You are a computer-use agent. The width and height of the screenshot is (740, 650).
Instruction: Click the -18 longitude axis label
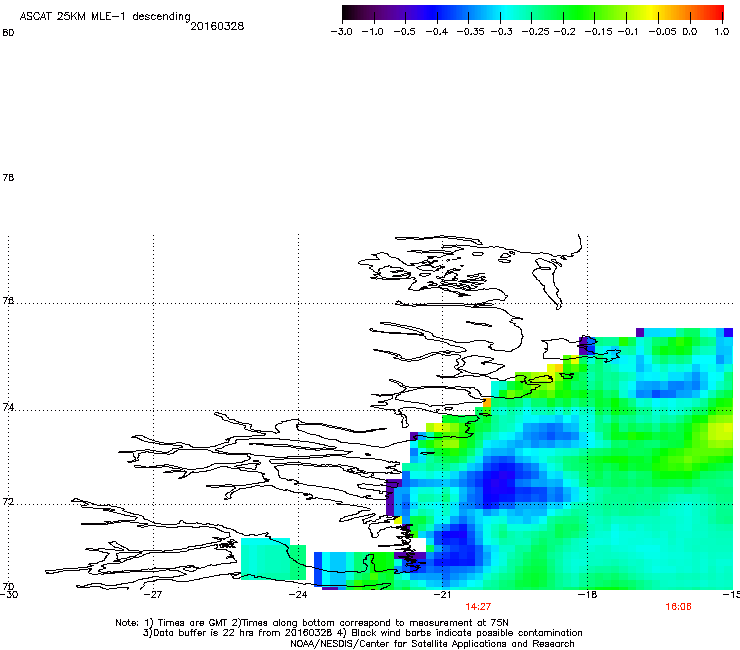pos(588,595)
